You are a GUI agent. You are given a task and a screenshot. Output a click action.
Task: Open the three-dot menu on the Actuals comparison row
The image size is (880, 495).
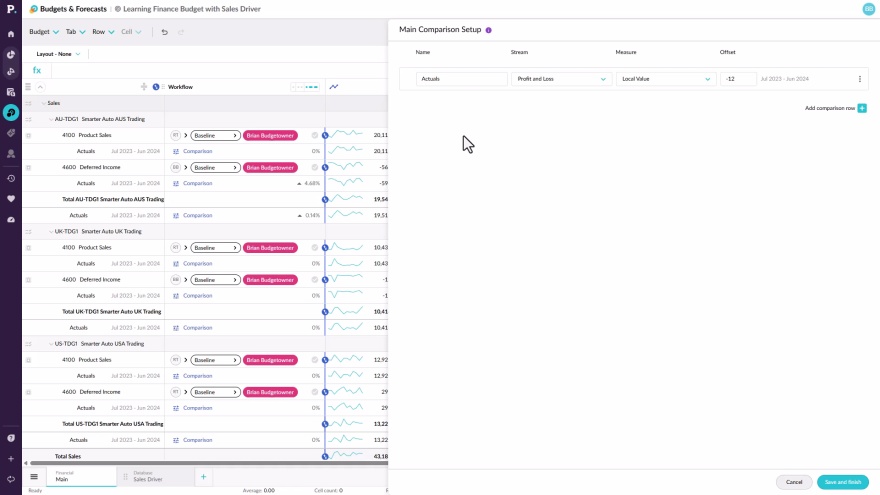pos(860,79)
